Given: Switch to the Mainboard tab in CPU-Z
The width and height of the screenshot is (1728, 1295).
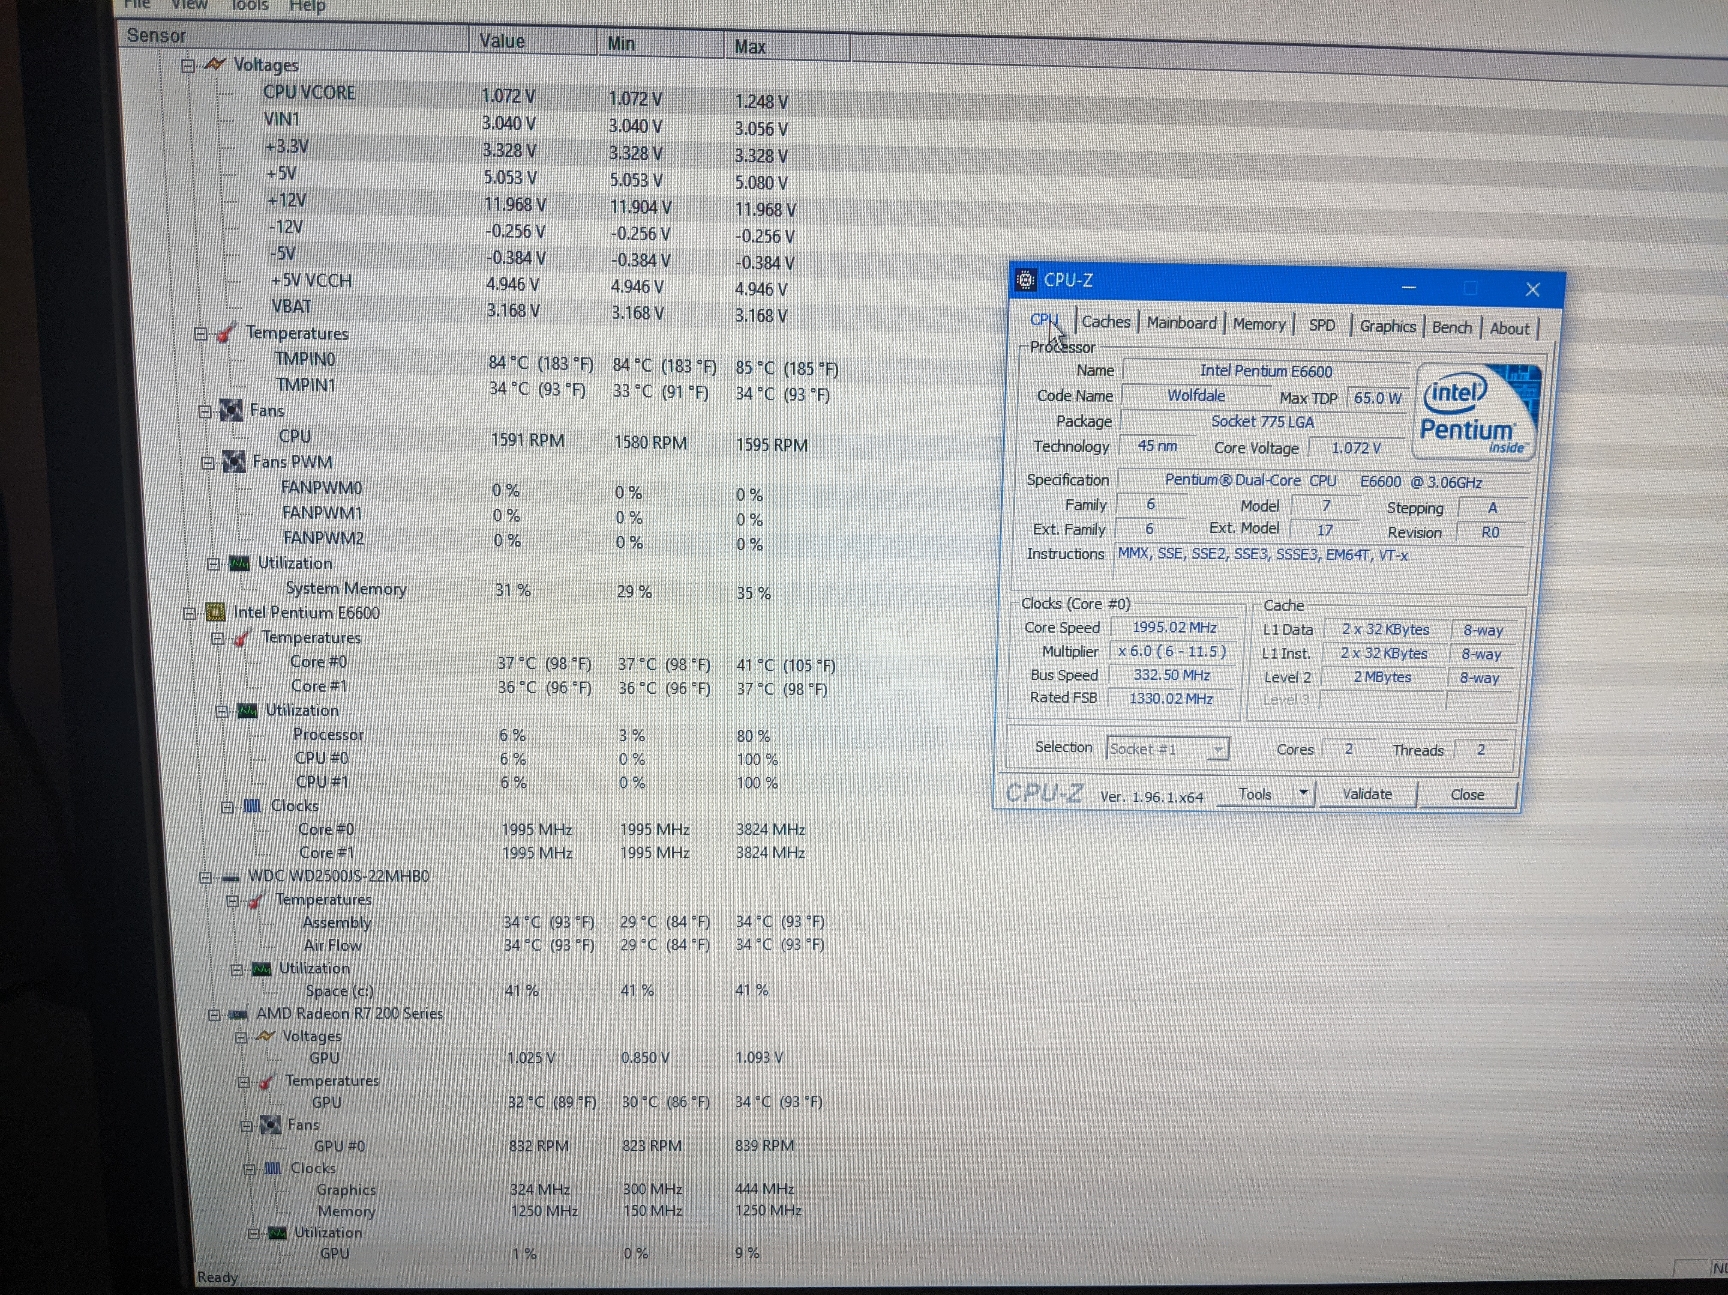Looking at the screenshot, I should (x=1182, y=323).
